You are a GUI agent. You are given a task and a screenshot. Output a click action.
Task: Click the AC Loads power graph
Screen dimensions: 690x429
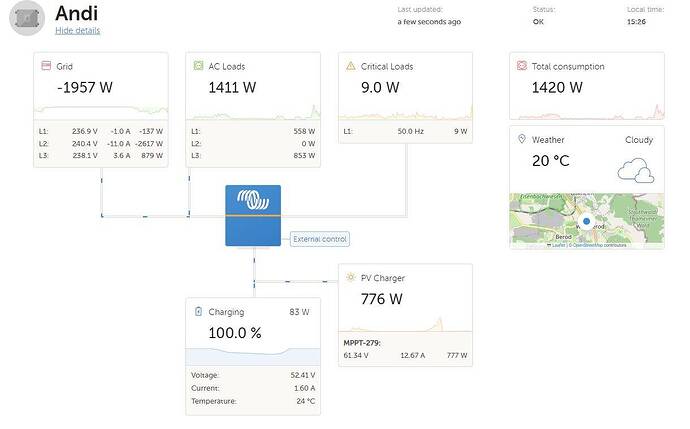click(253, 112)
